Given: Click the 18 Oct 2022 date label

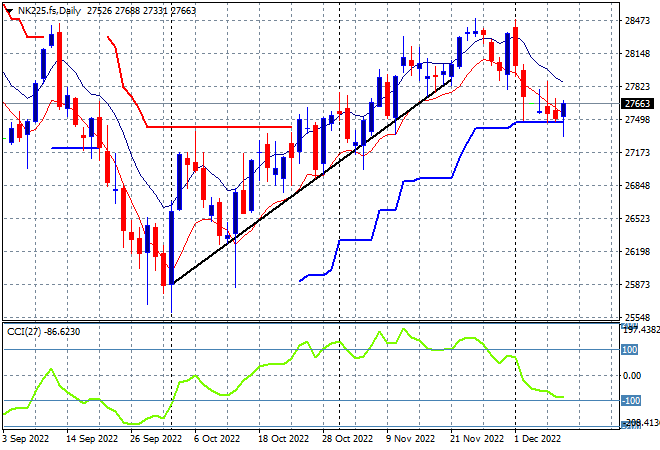Looking at the screenshot, I should tap(283, 439).
